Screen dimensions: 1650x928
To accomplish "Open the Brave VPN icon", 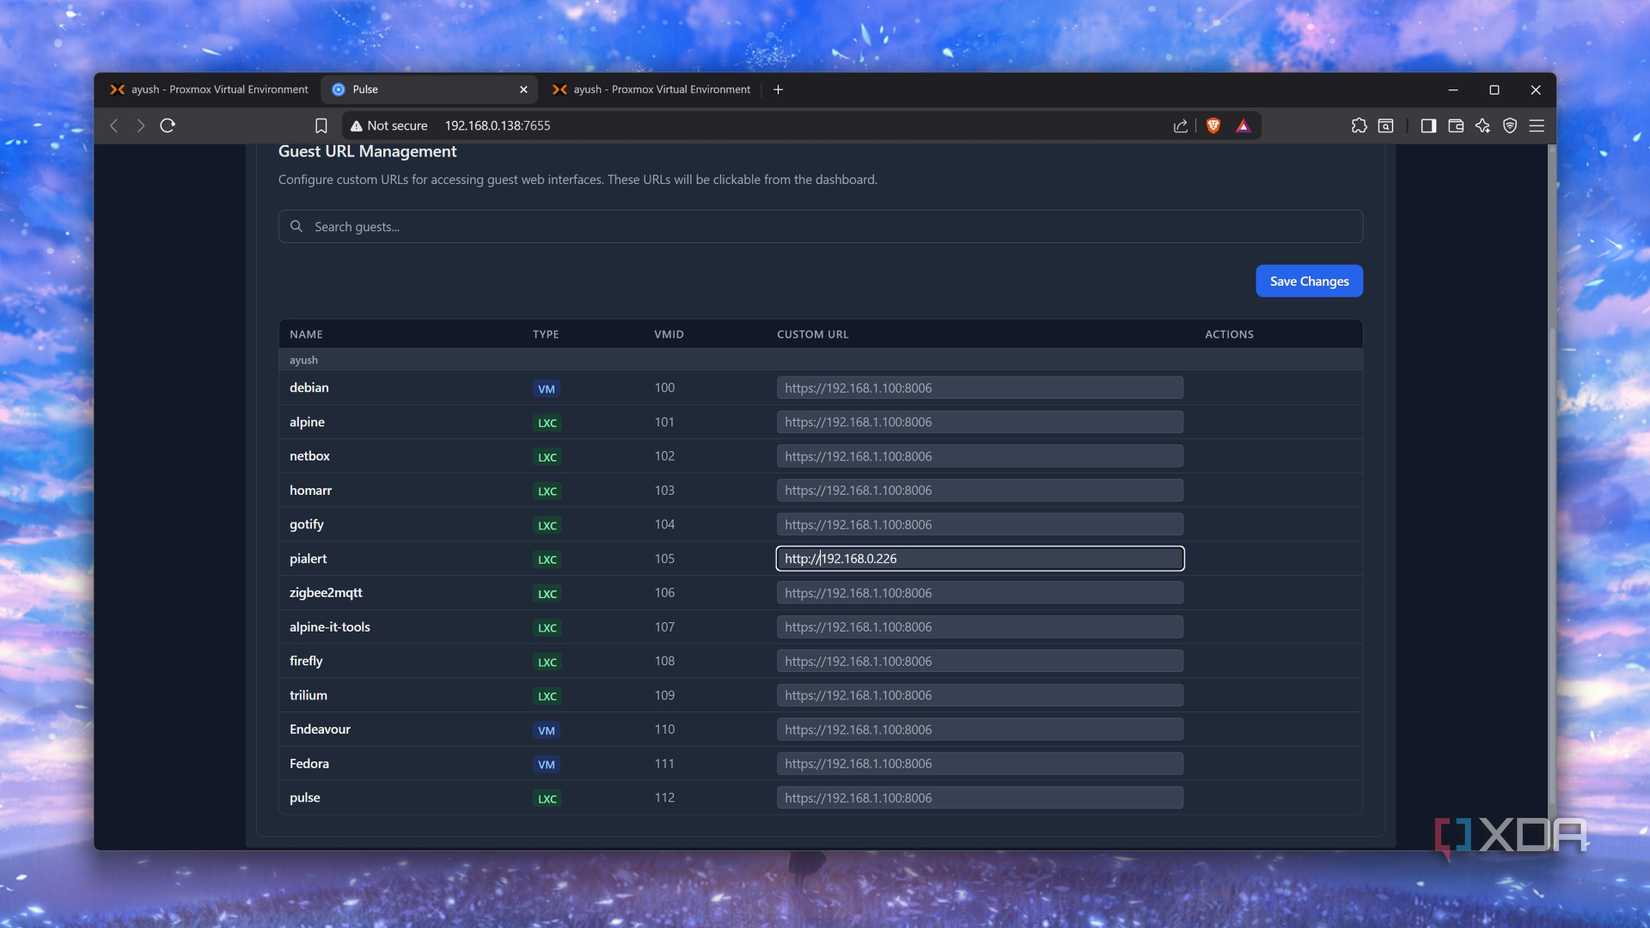I will pyautogui.click(x=1510, y=126).
